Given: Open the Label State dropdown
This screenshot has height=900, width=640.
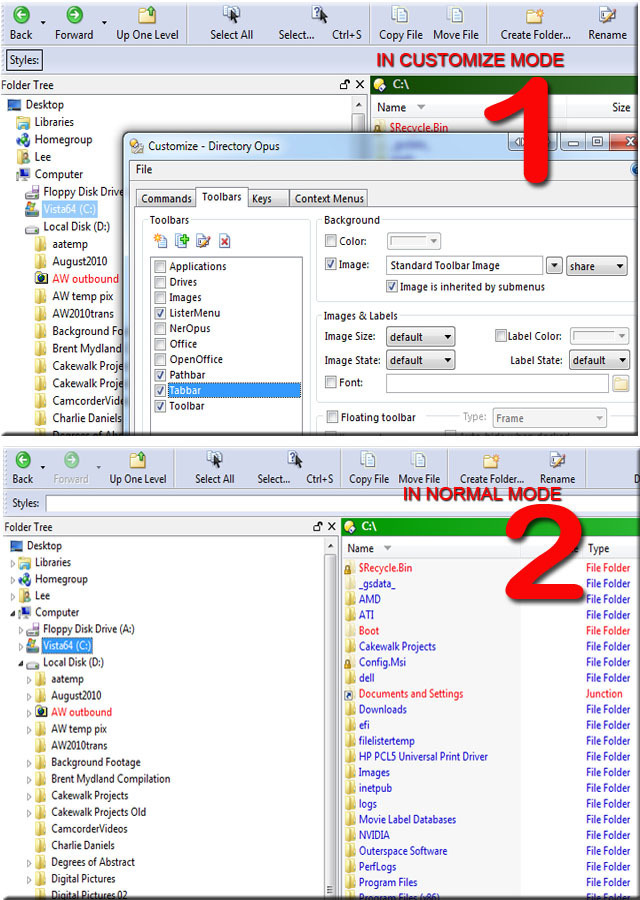Looking at the screenshot, I should point(599,360).
